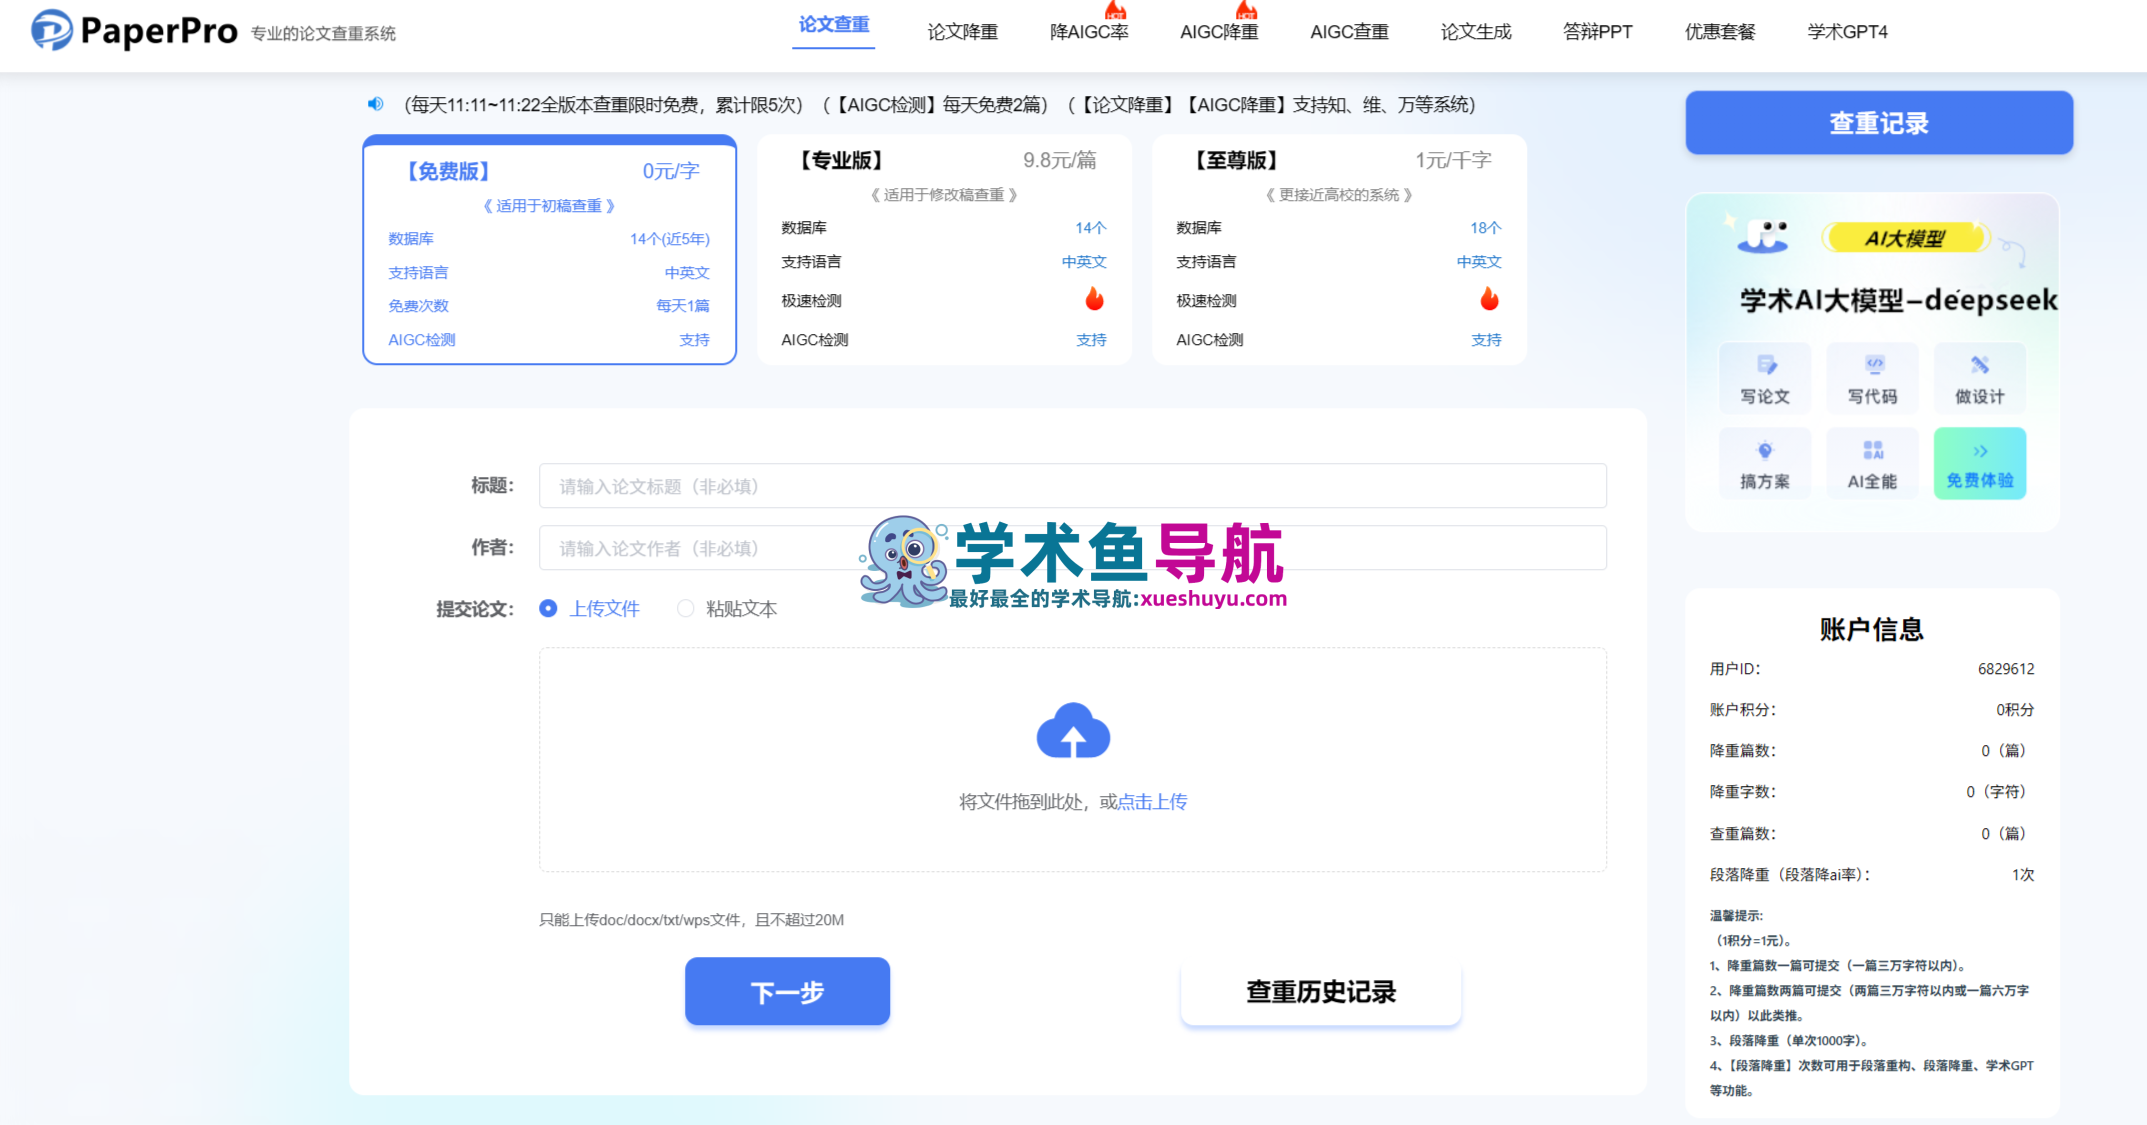
Task: Select the 至尊版 plan card
Action: (x=1339, y=250)
